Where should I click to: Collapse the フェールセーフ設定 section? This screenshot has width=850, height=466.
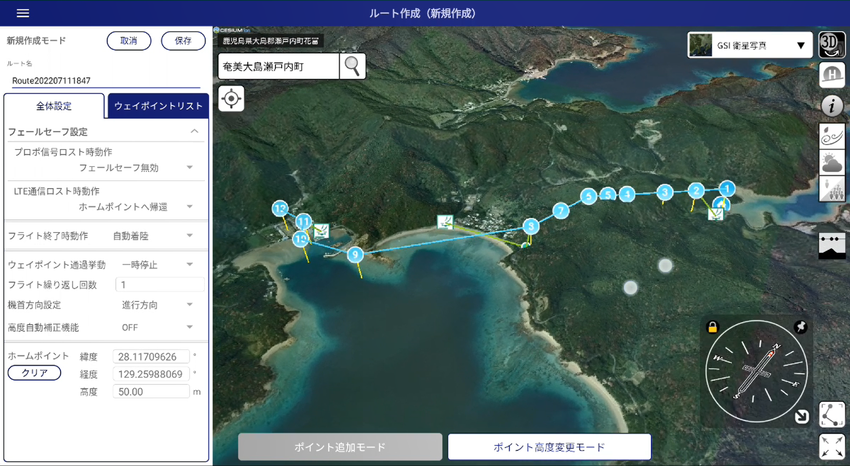(194, 132)
